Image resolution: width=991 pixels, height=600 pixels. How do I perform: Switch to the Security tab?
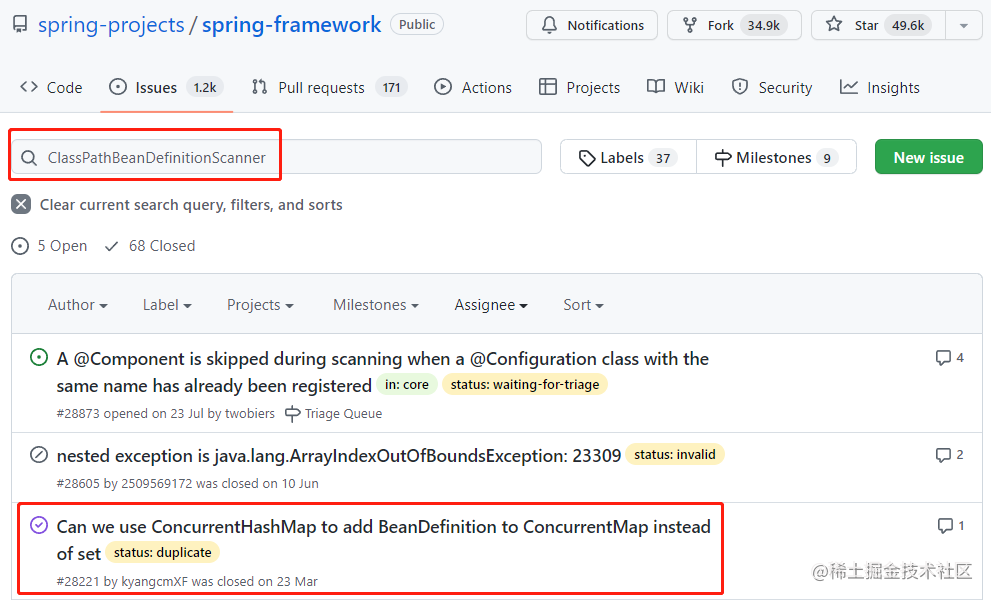coord(772,87)
